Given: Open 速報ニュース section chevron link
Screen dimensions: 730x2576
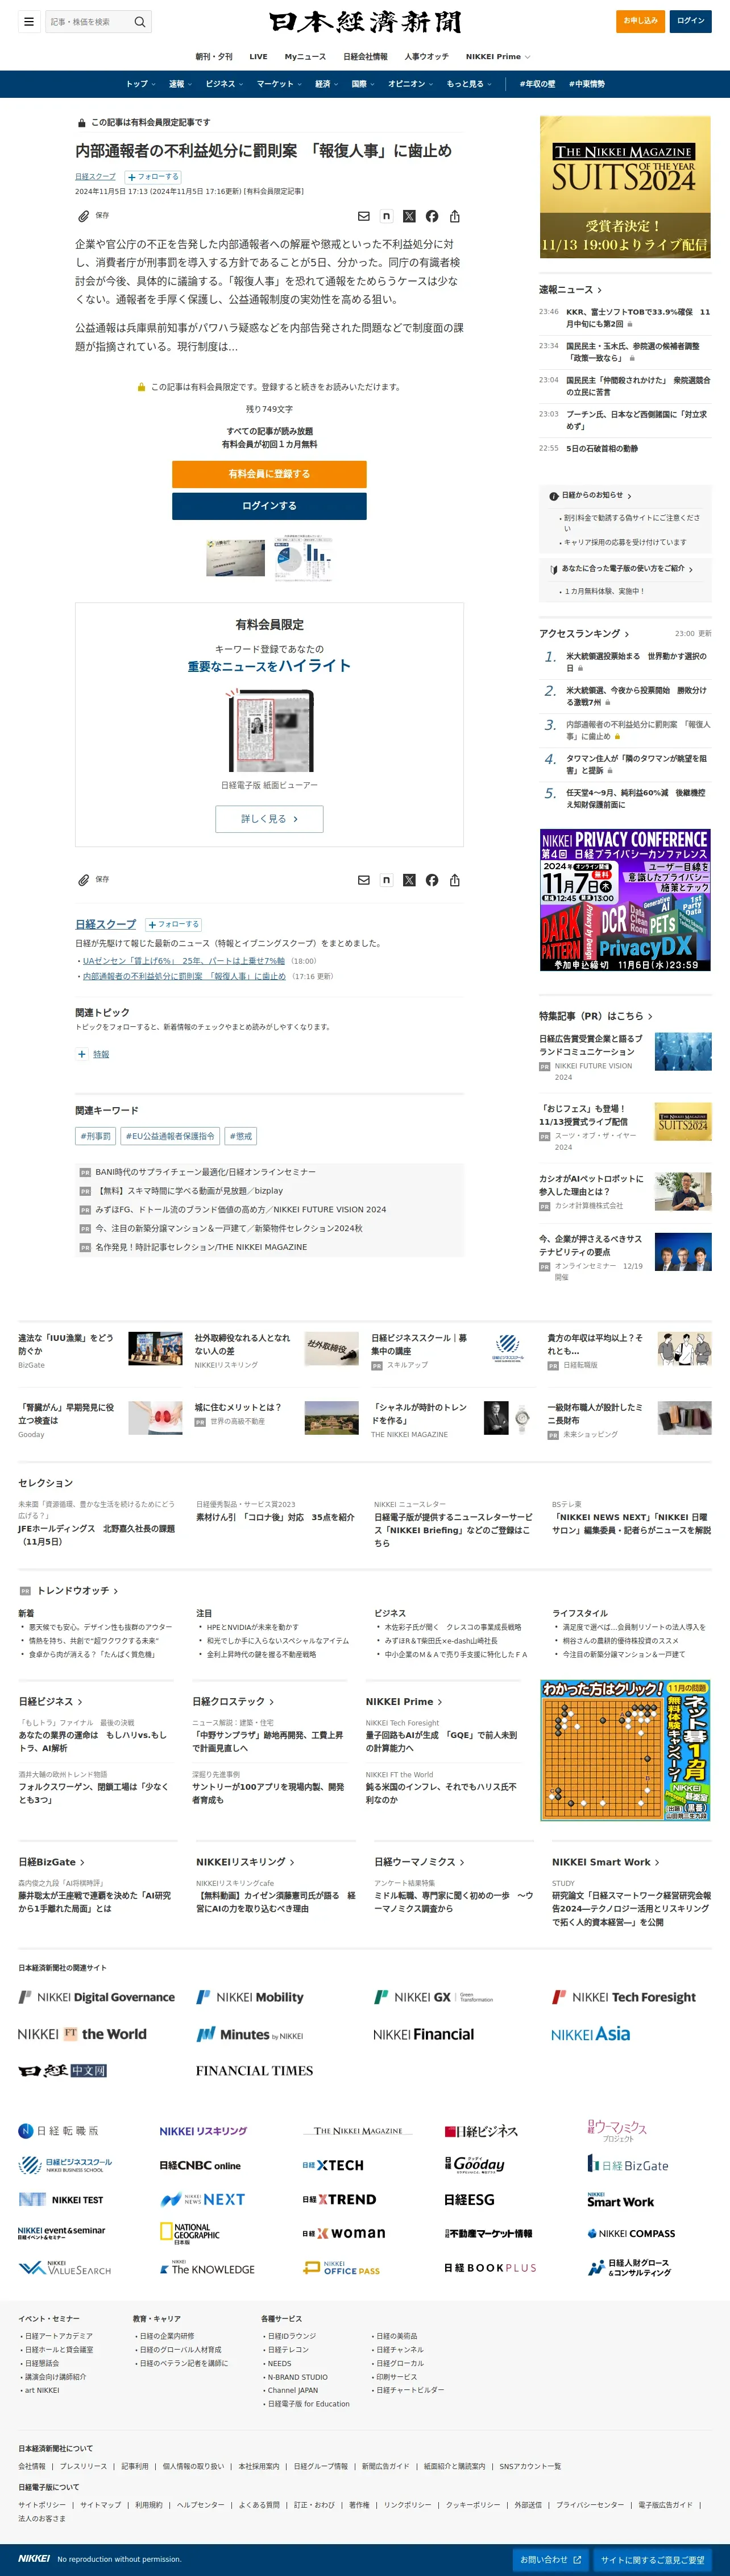Looking at the screenshot, I should pyautogui.click(x=570, y=290).
